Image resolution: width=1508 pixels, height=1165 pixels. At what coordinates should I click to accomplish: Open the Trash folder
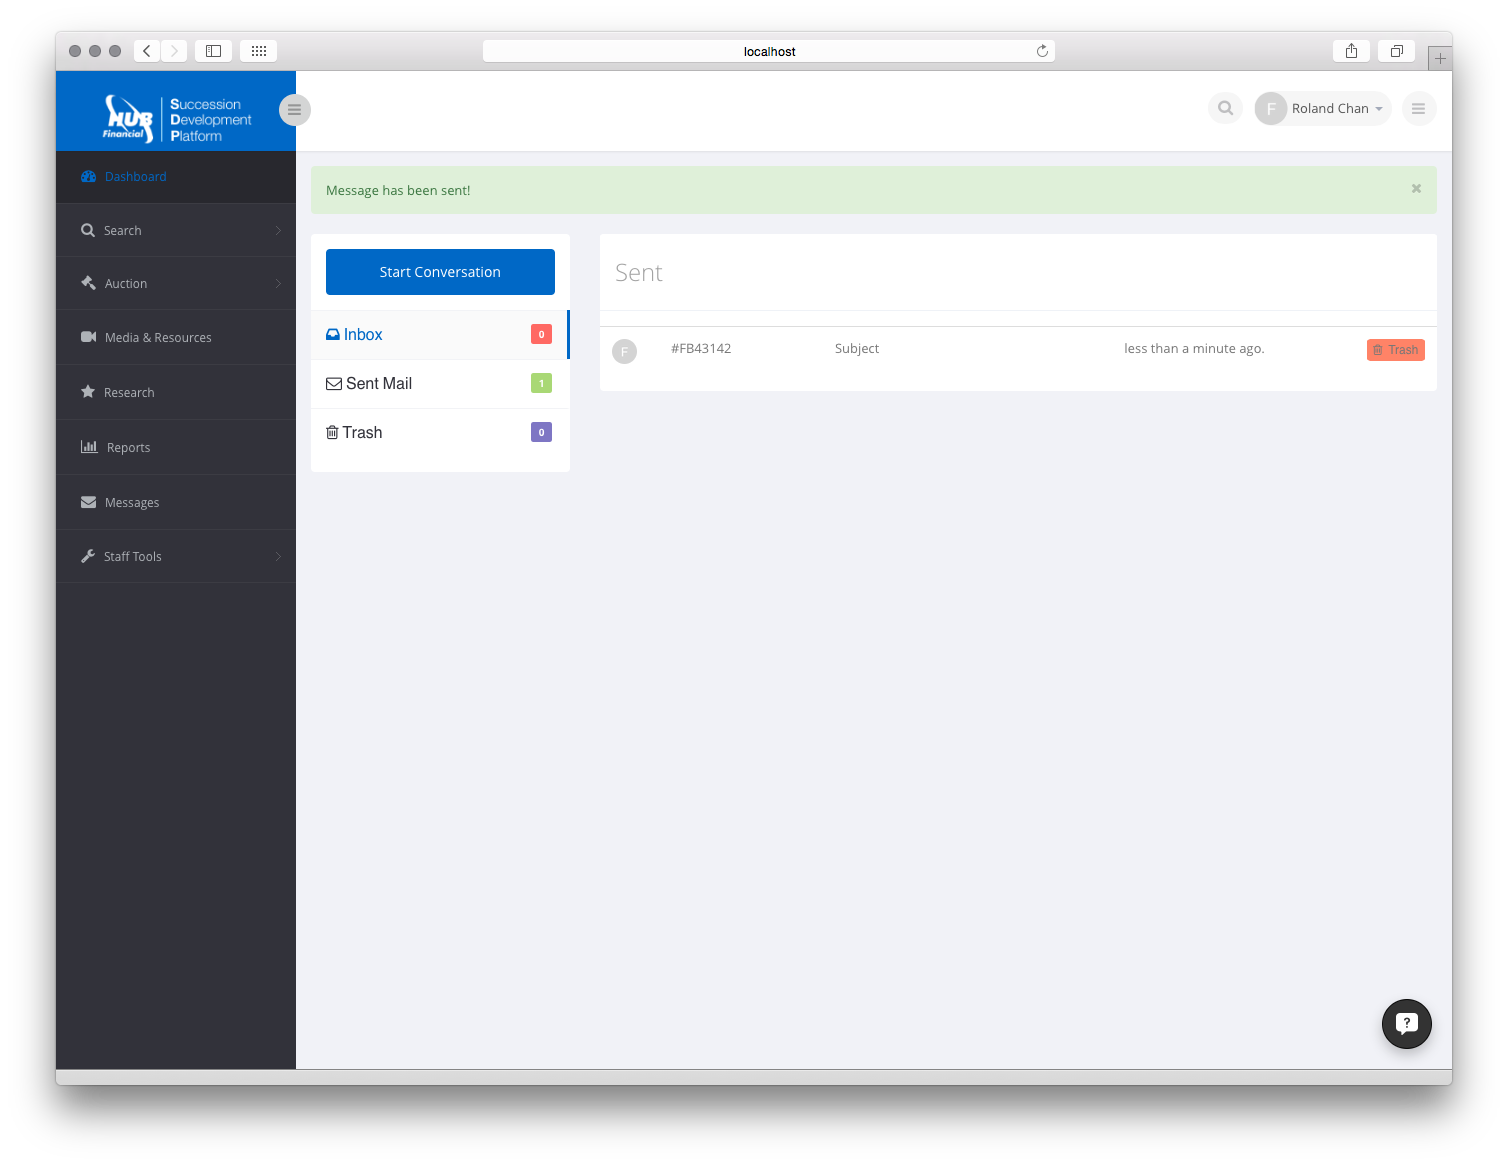[440, 432]
